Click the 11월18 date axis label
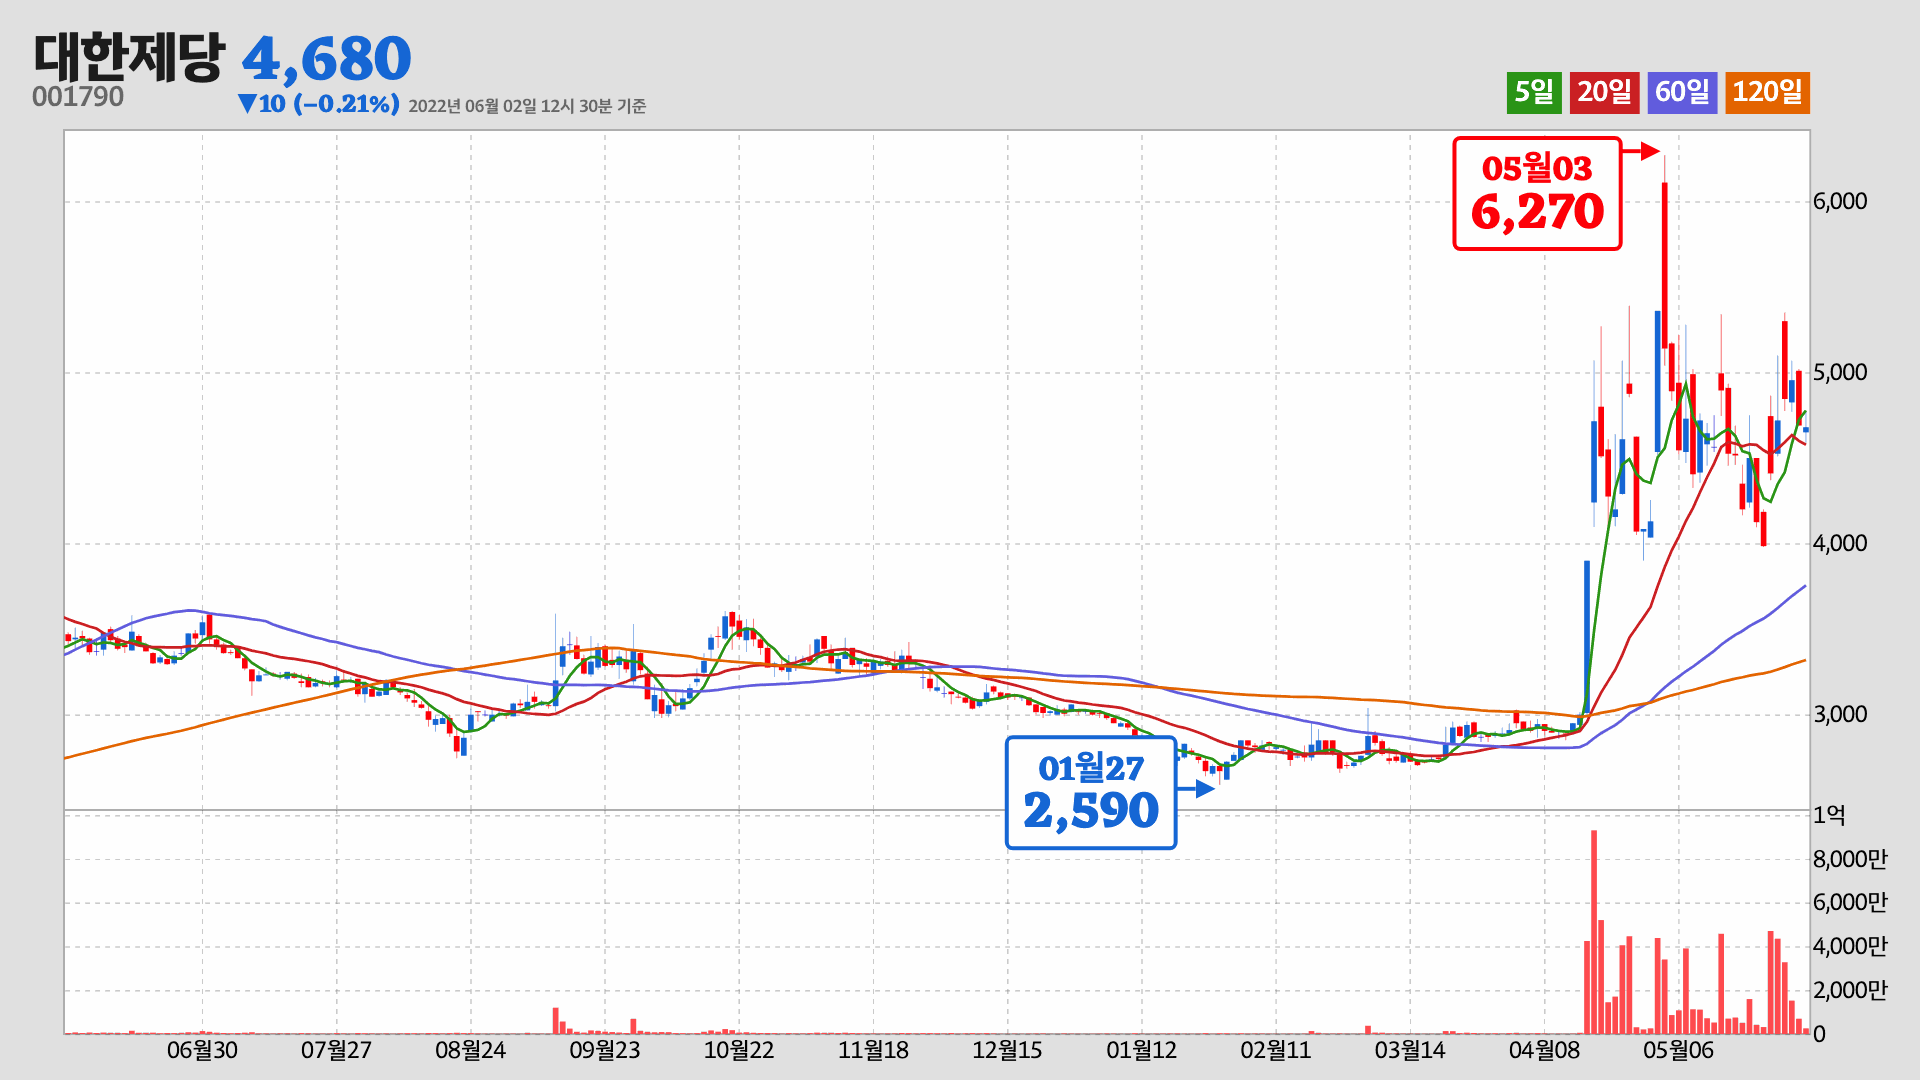 tap(873, 1050)
